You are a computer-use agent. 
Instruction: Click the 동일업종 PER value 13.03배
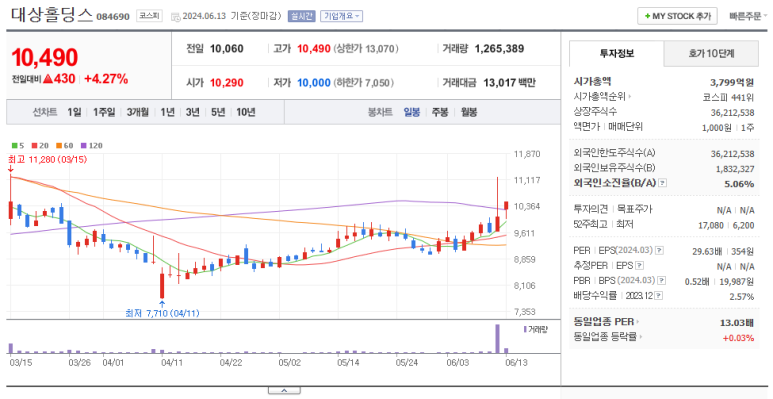click(x=737, y=323)
